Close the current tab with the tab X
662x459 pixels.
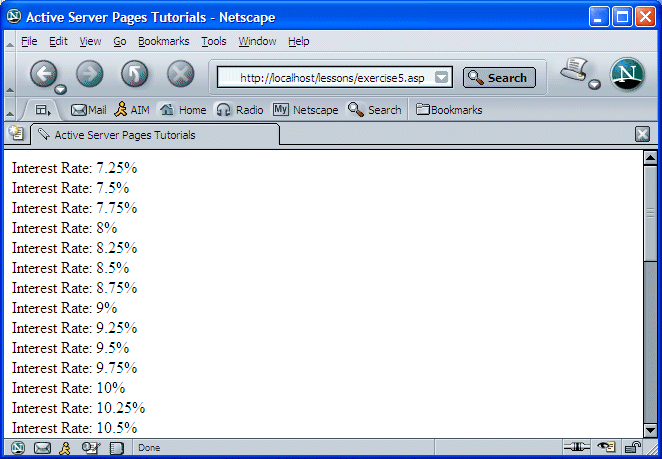pos(642,135)
